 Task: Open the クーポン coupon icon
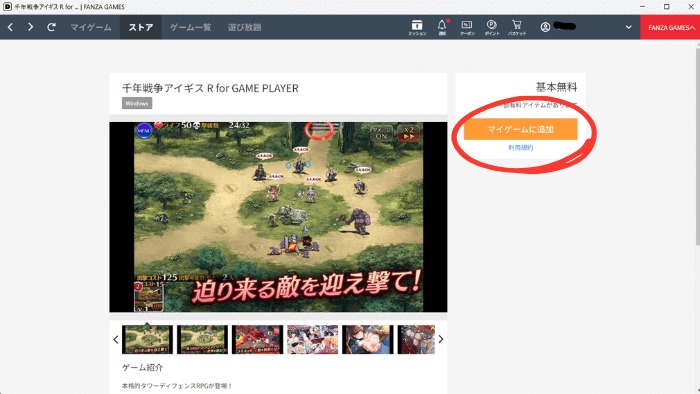tap(467, 27)
